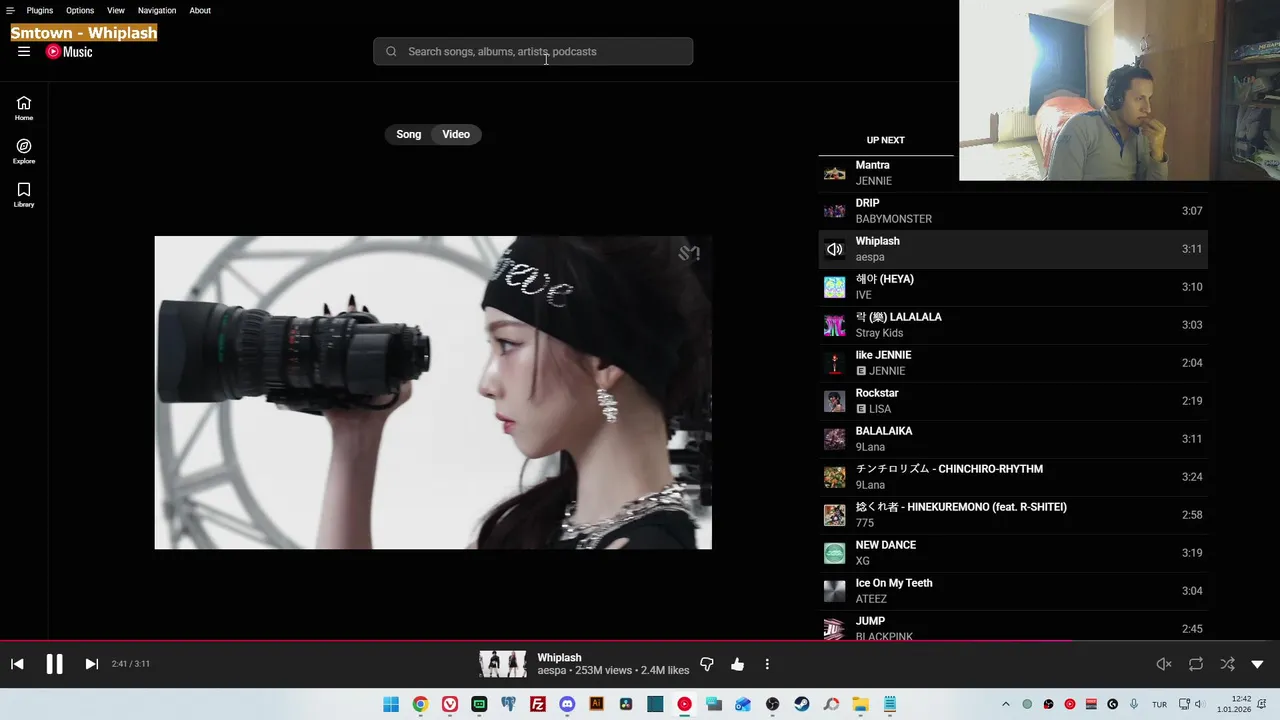
Task: Show hidden system tray icons
Action: pos(1005,704)
